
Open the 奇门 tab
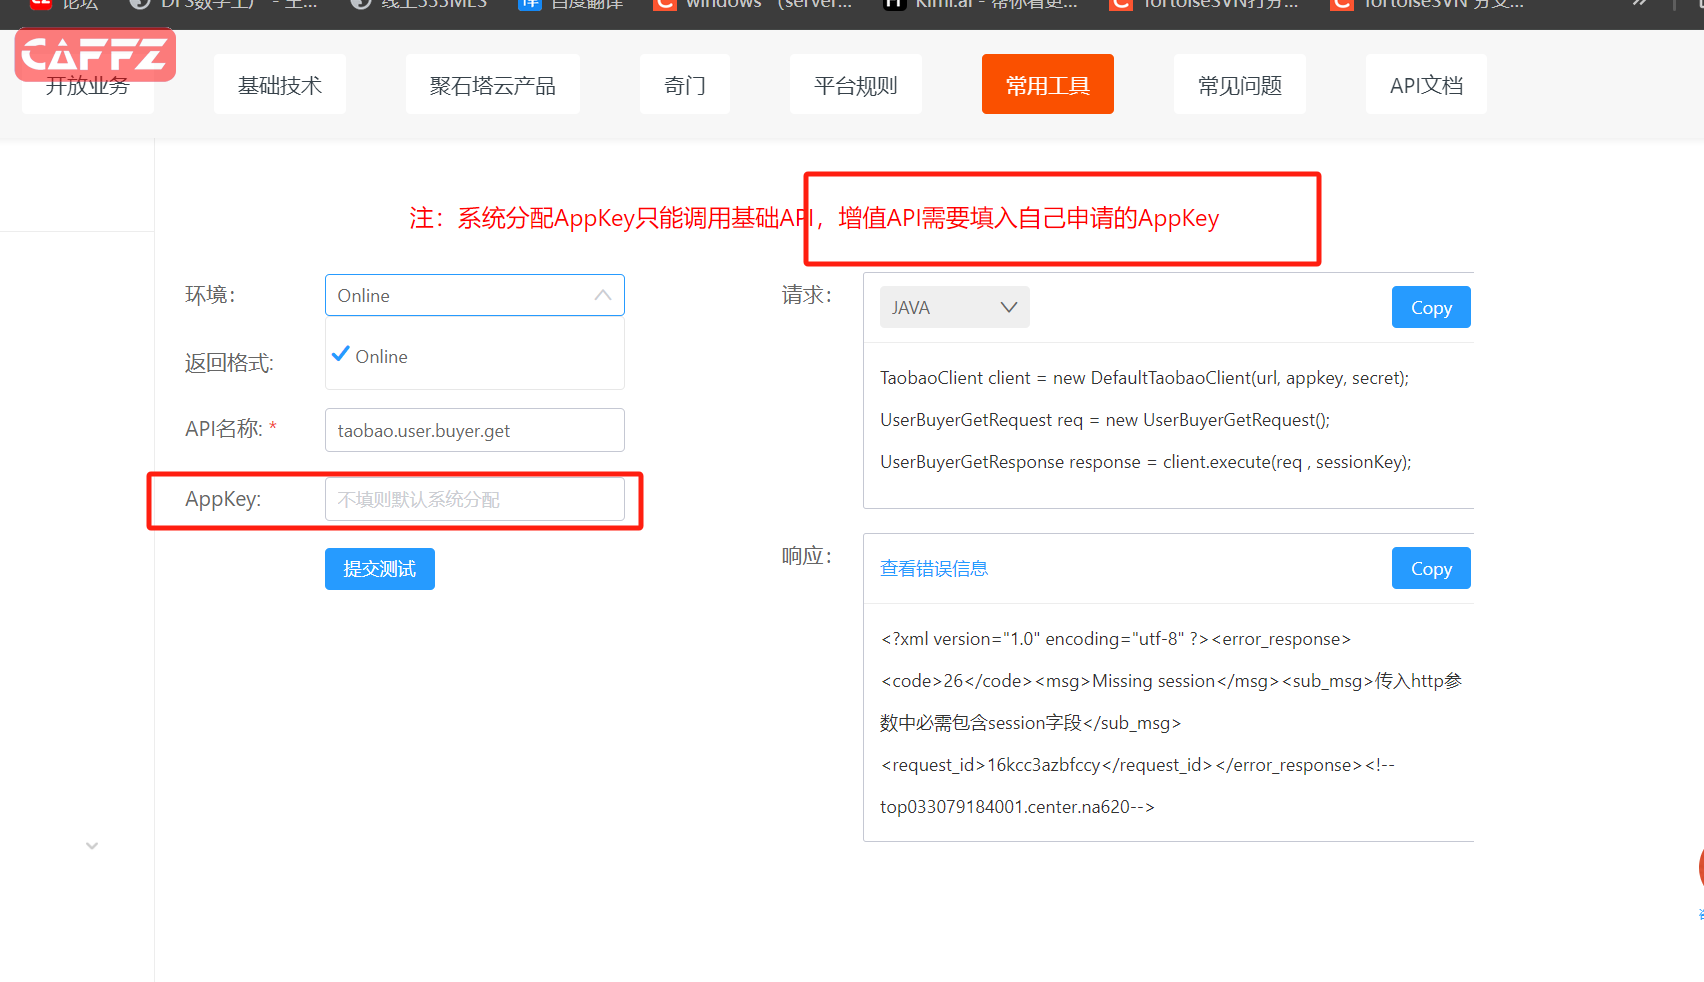685,85
